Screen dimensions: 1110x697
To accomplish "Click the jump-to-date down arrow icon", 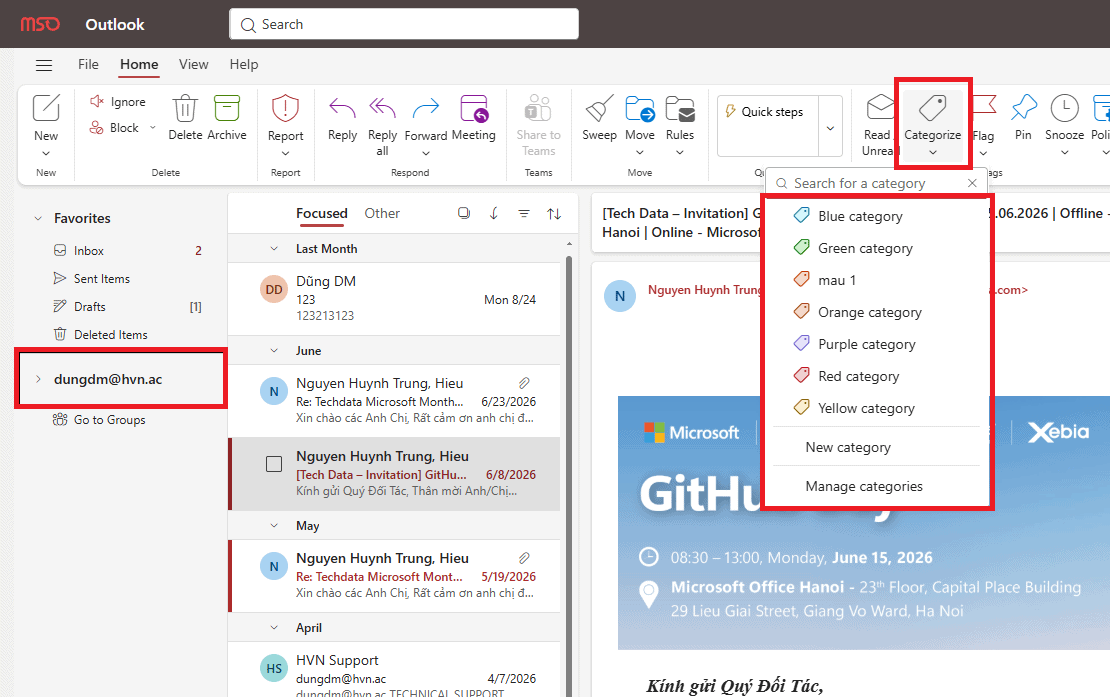I will click(x=494, y=213).
